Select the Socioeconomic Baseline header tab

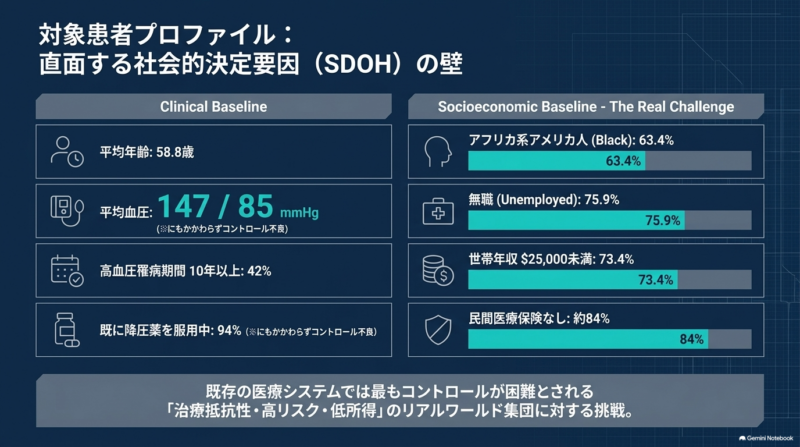(x=586, y=106)
